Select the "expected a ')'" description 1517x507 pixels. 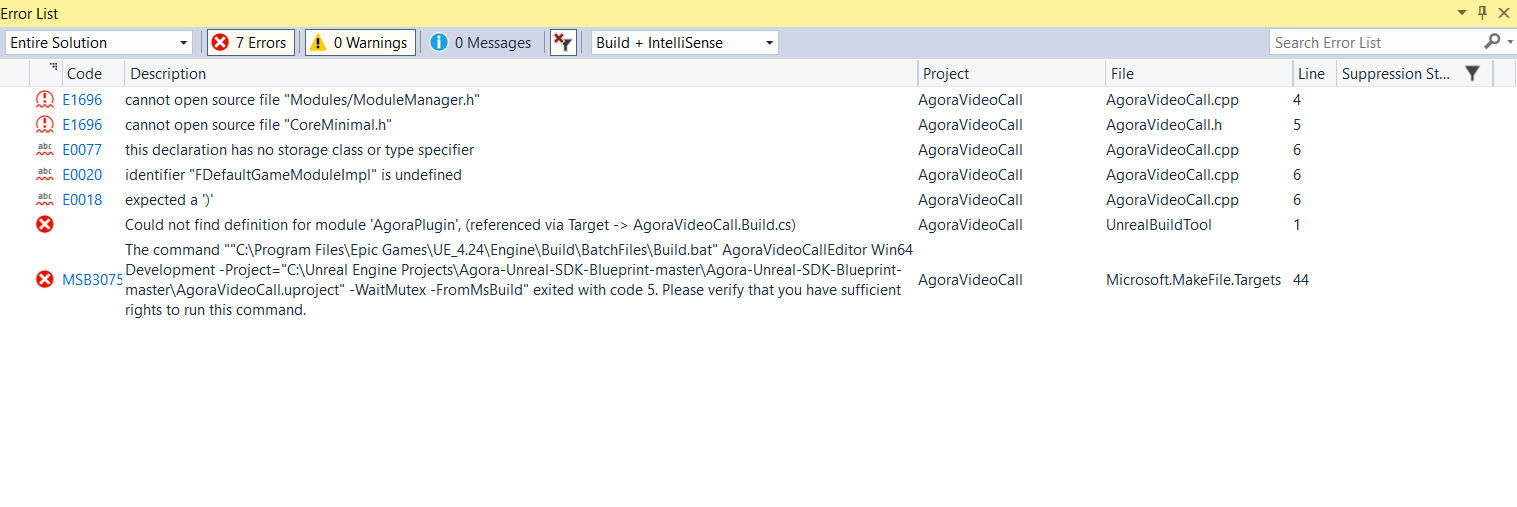tap(170, 200)
